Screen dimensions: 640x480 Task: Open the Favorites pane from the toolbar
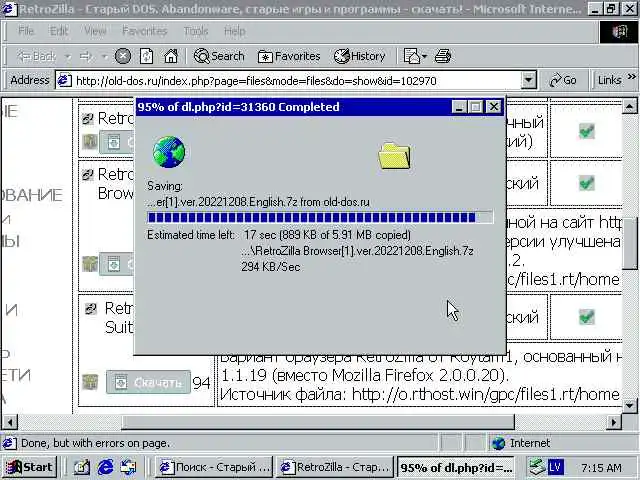(289, 56)
